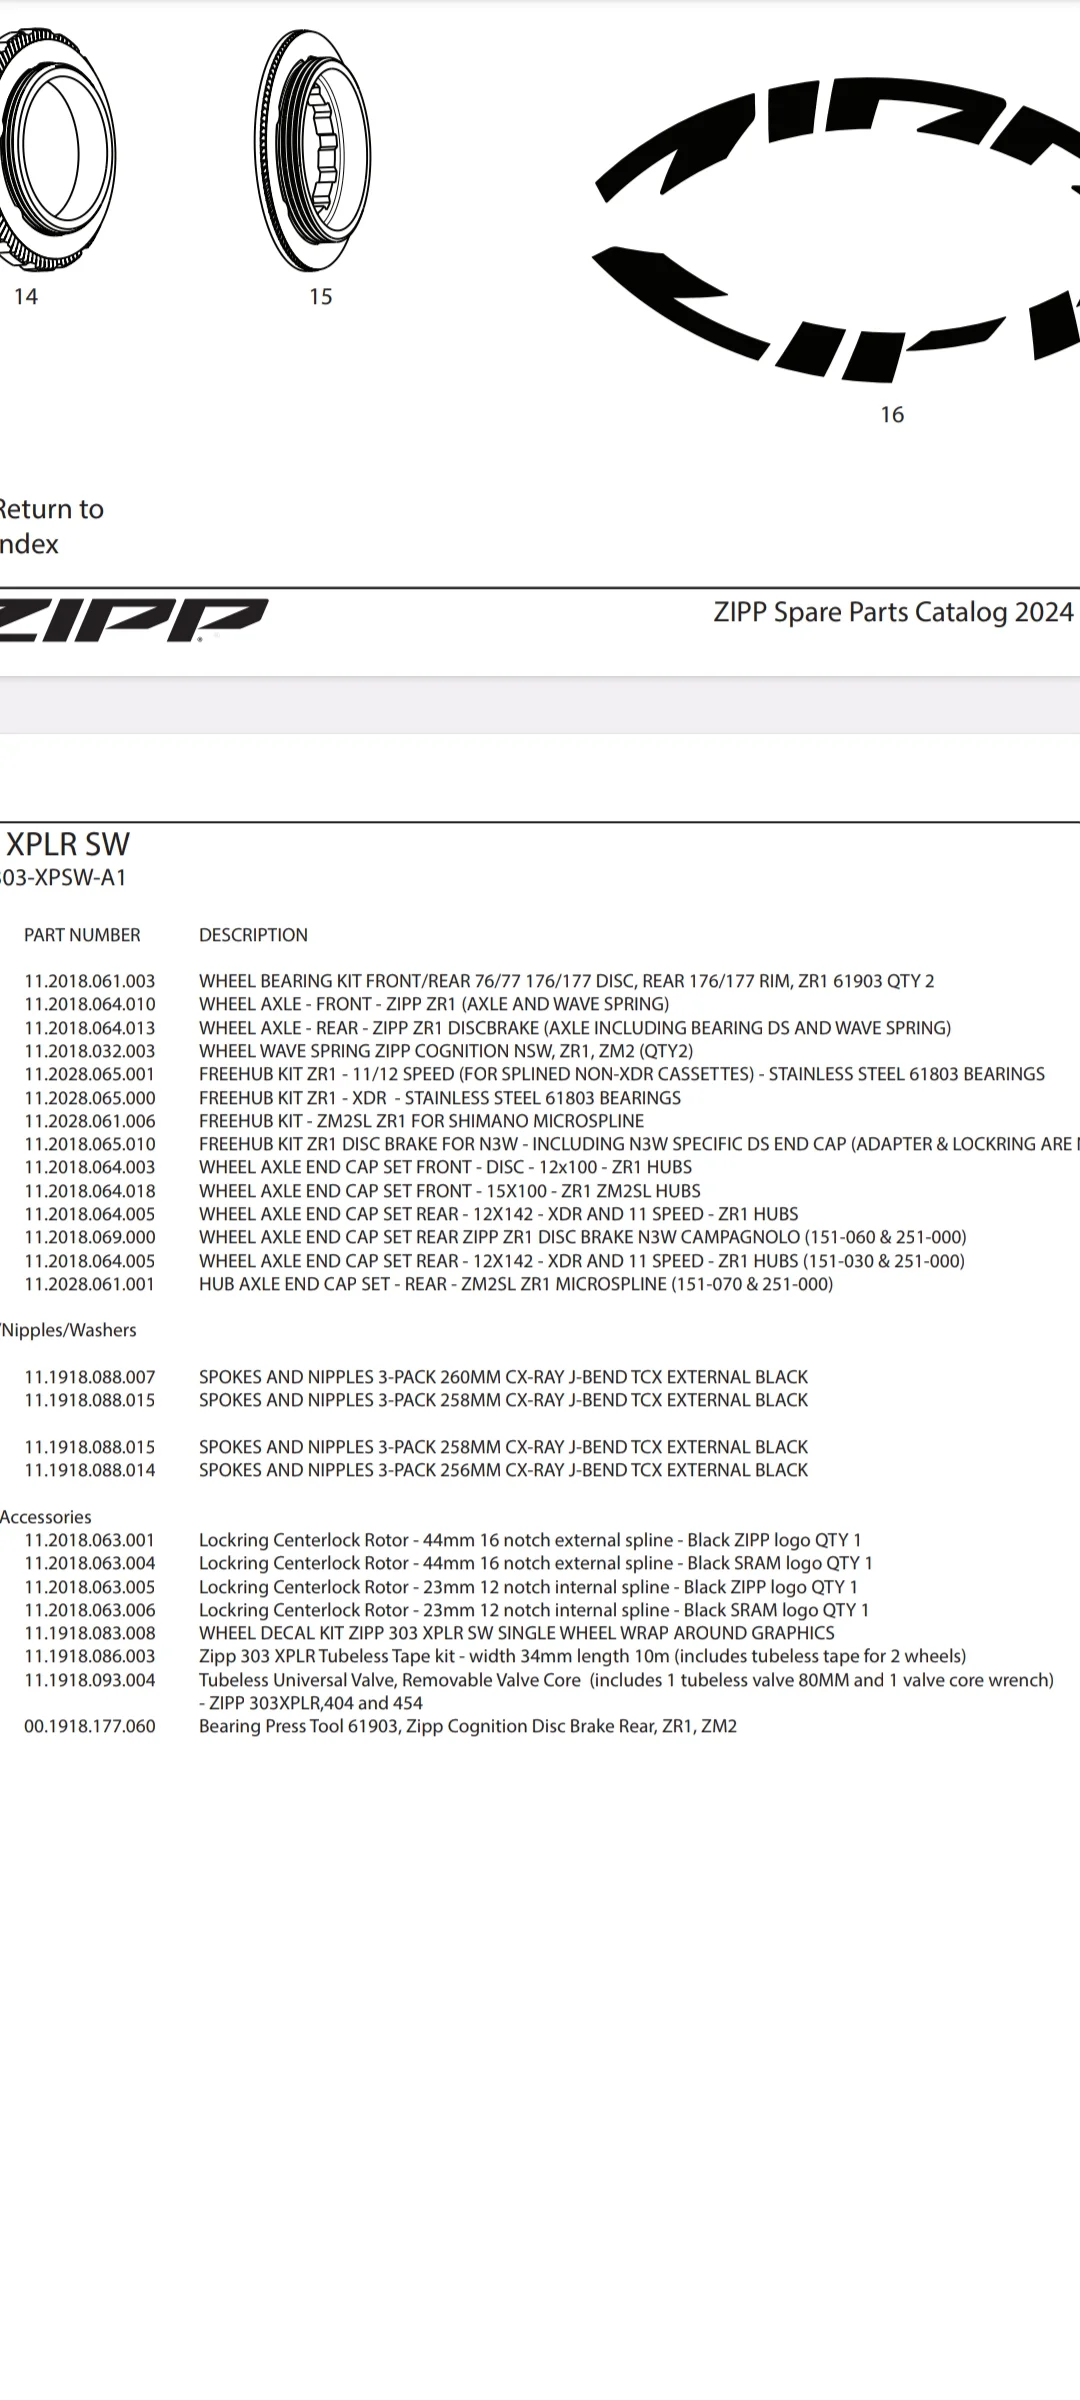This screenshot has width=1080, height=2400.
Task: Click 'WHEEL AXLE - REAR - ZIPP ZR1 DISCBRAKE' description
Action: pyautogui.click(x=575, y=1028)
